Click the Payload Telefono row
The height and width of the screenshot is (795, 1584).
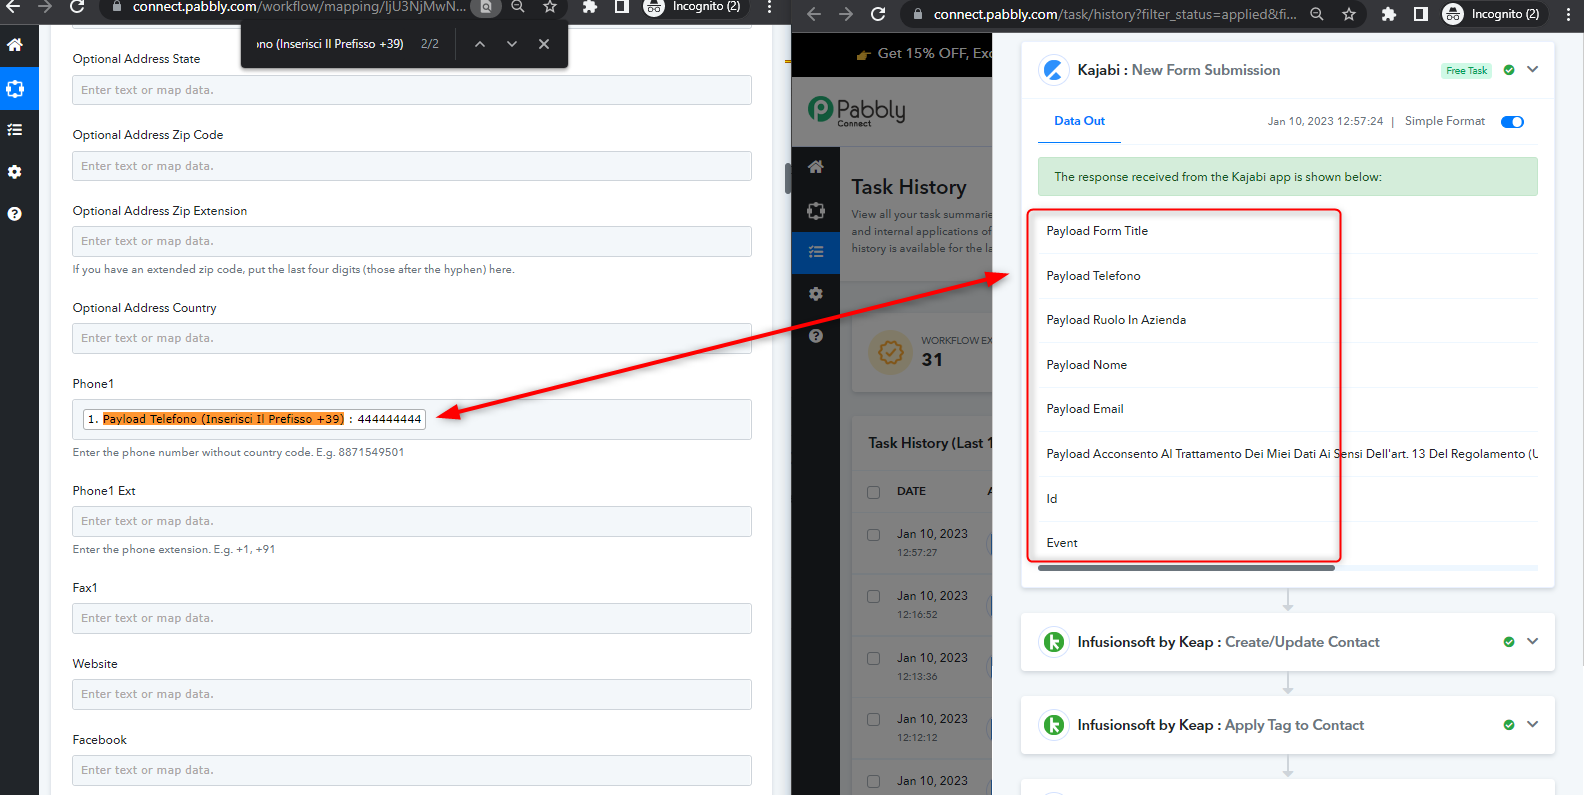[x=1288, y=276]
